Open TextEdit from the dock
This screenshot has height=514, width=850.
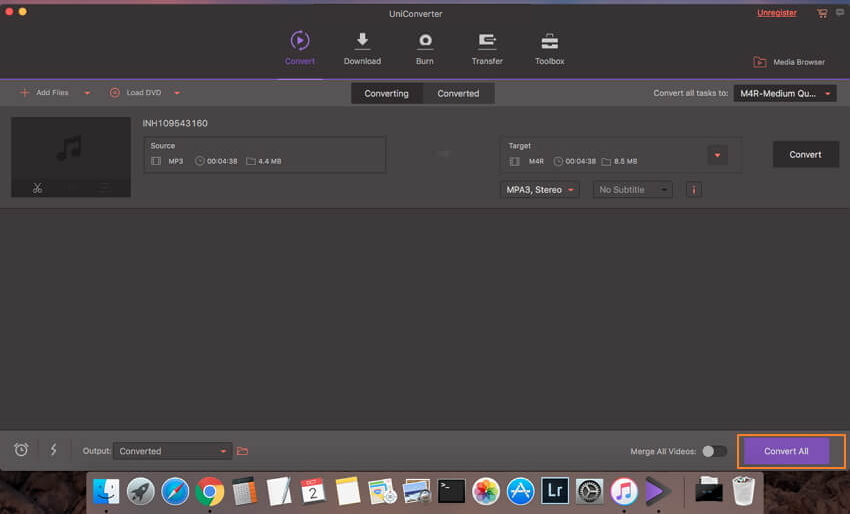279,492
